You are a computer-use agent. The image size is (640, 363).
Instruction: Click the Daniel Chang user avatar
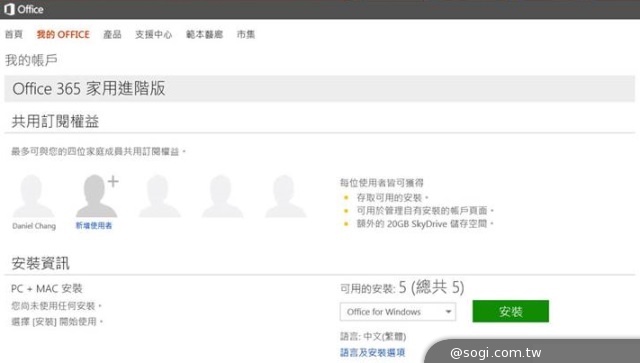33,196
